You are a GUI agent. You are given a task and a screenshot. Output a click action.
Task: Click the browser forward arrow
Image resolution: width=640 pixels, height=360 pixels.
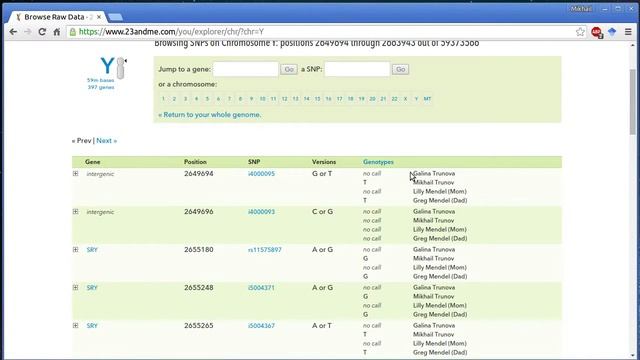coord(27,32)
